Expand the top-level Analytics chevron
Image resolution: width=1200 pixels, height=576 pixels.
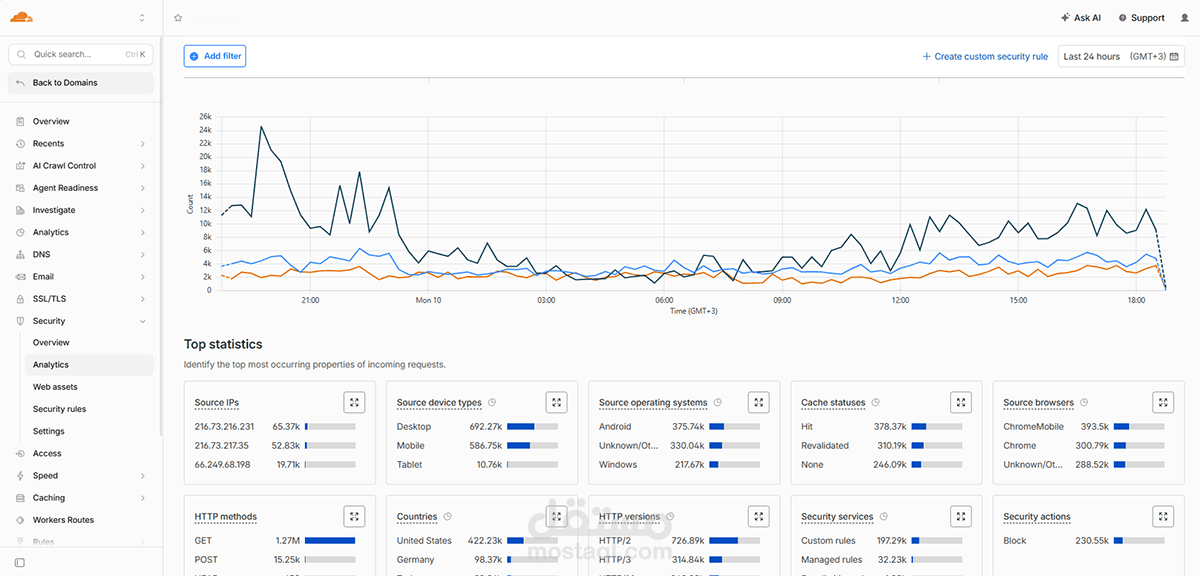[x=143, y=232]
